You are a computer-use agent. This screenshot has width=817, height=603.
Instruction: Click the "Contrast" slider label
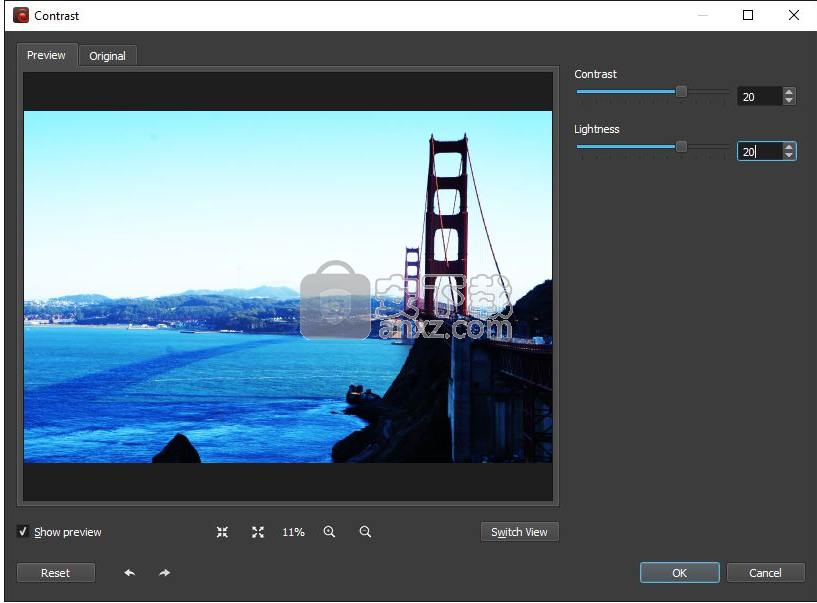click(x=596, y=74)
